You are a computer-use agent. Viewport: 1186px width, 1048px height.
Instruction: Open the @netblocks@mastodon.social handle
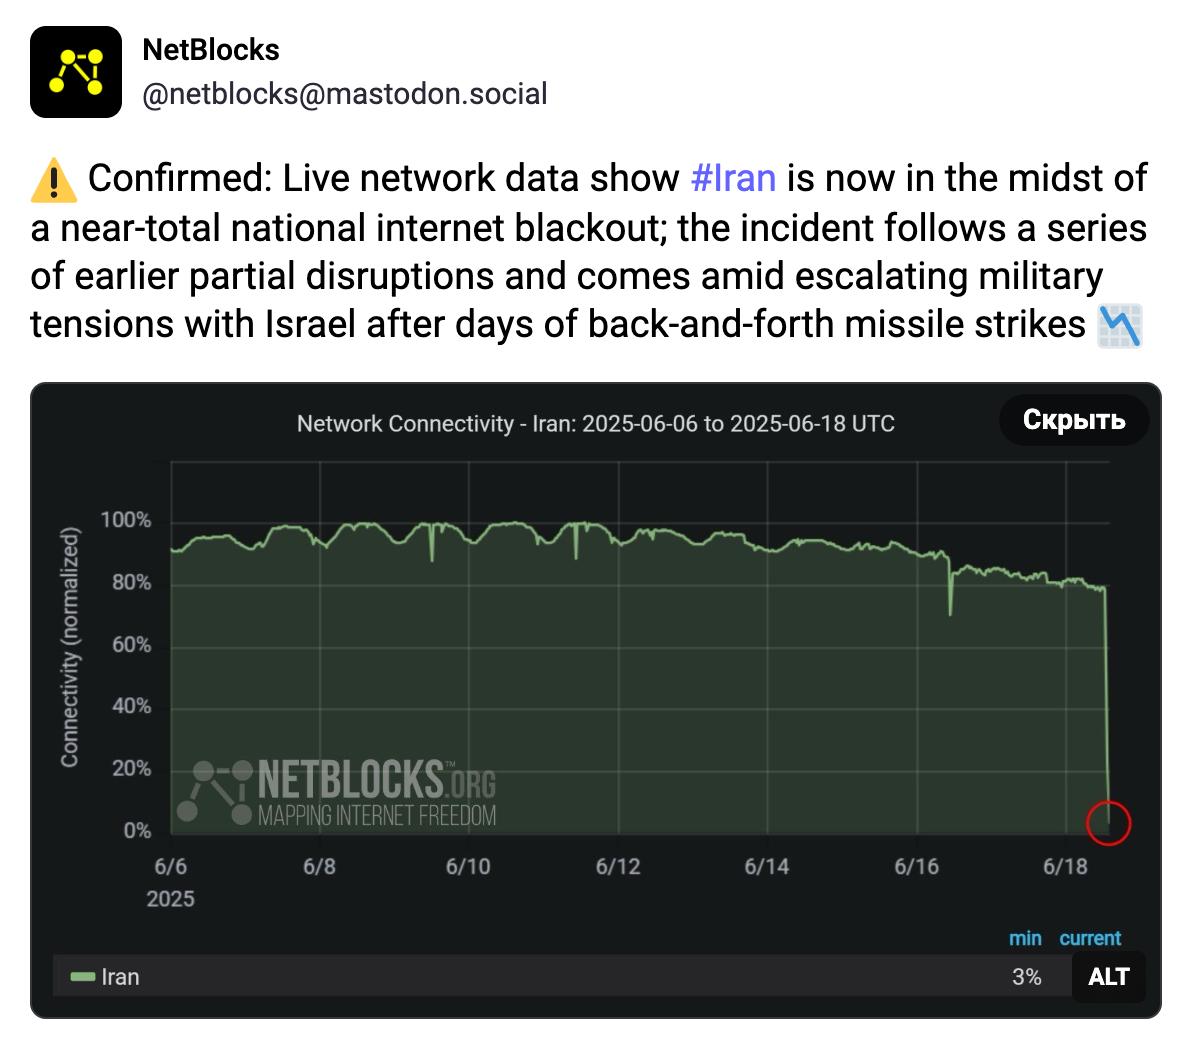coord(345,94)
